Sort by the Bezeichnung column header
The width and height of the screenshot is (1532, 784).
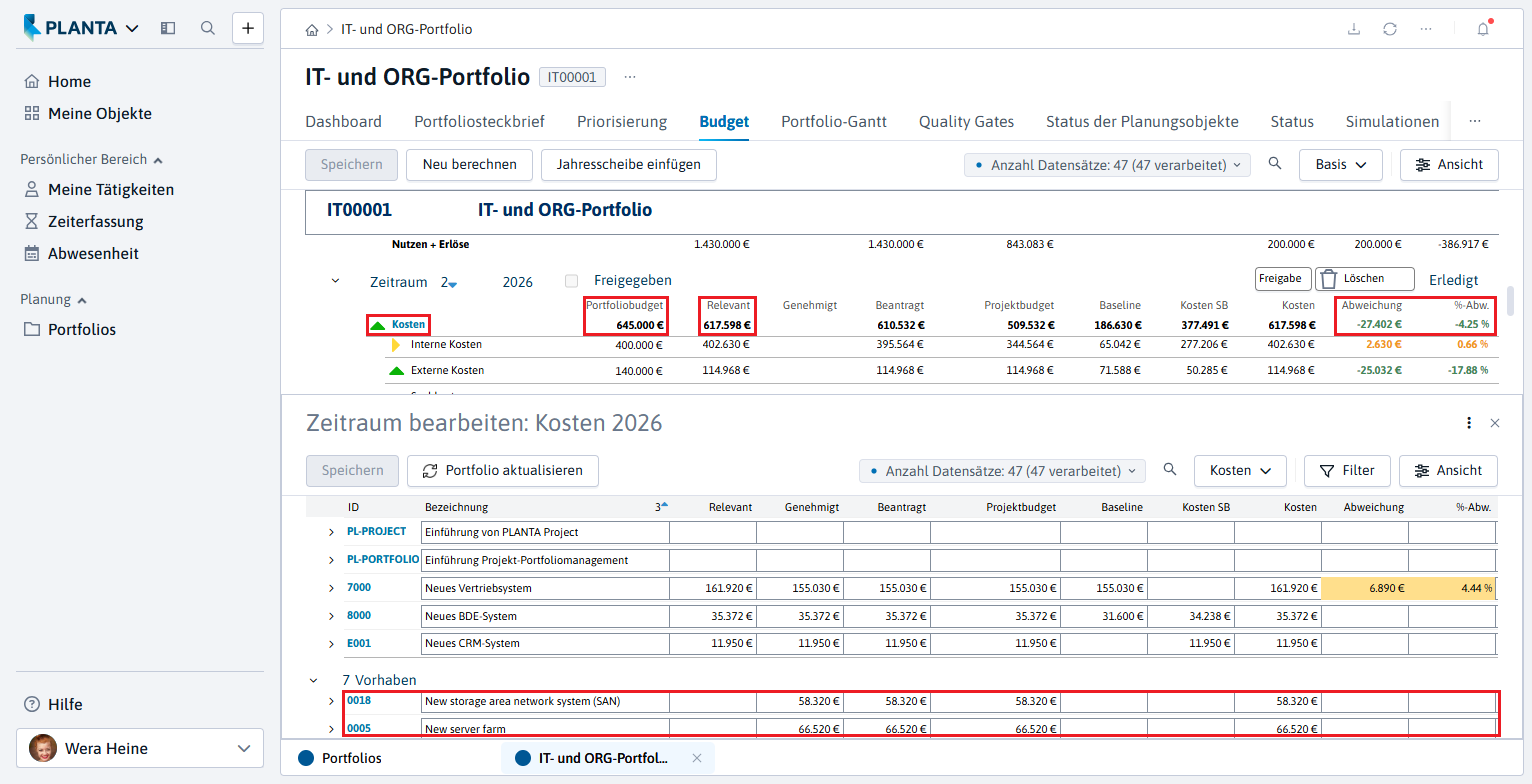pos(456,507)
